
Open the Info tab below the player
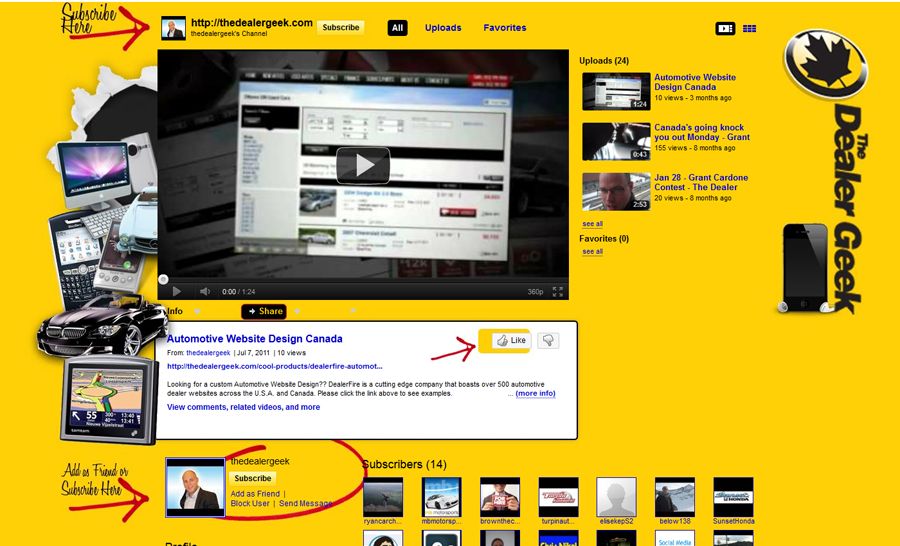175,311
